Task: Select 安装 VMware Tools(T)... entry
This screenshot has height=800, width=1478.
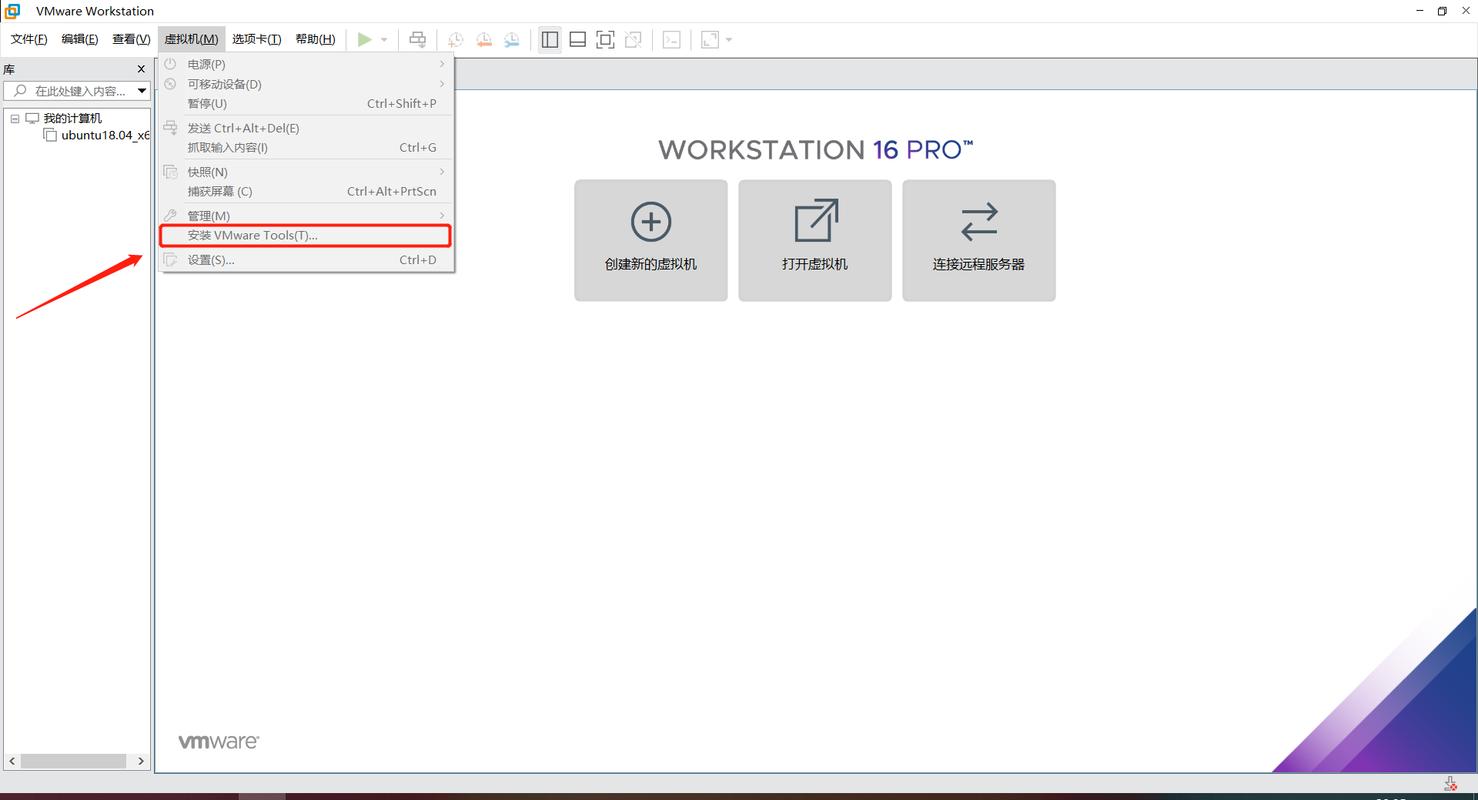Action: click(x=305, y=235)
